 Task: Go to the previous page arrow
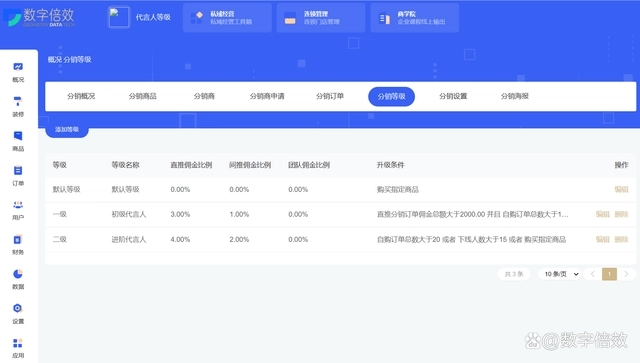(x=593, y=274)
